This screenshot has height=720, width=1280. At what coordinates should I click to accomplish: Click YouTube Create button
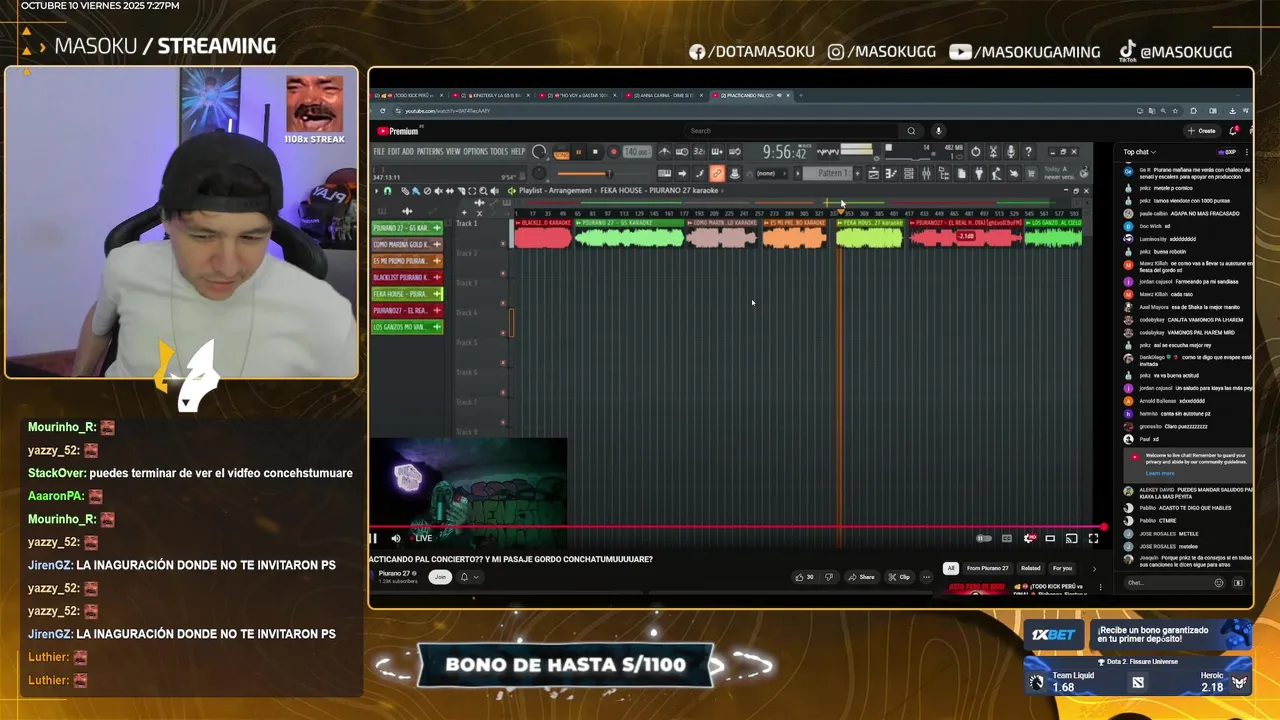point(1202,131)
